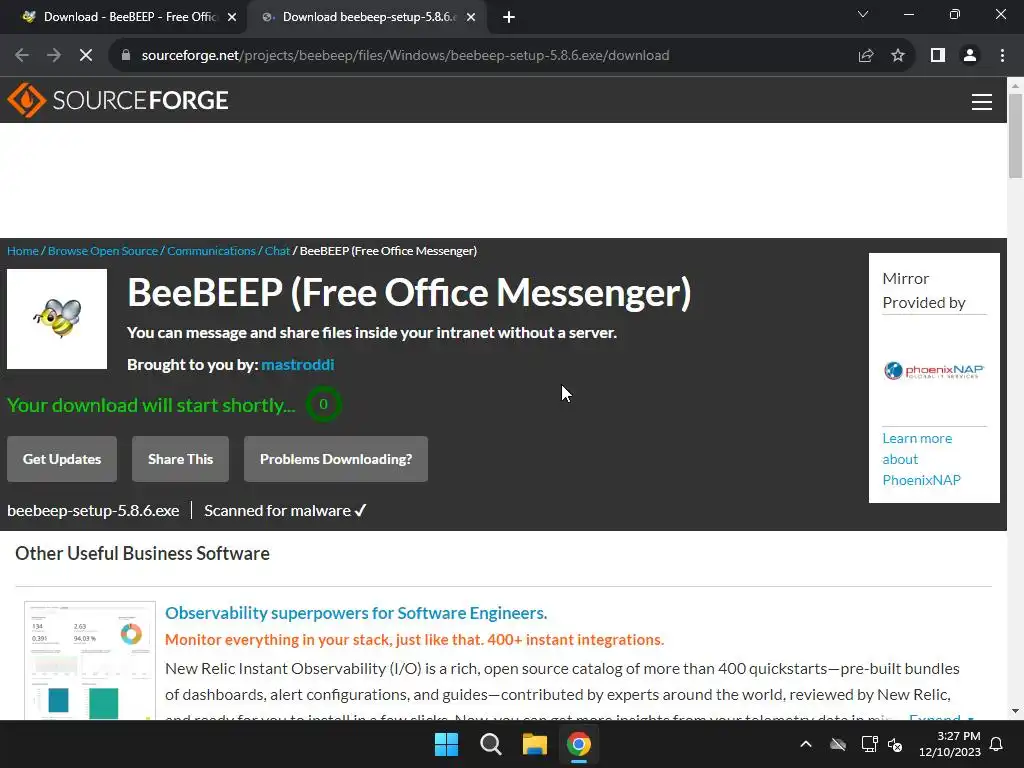Screen dimensions: 1024x768
Task: Click the browser back arrow
Action: coord(22,56)
